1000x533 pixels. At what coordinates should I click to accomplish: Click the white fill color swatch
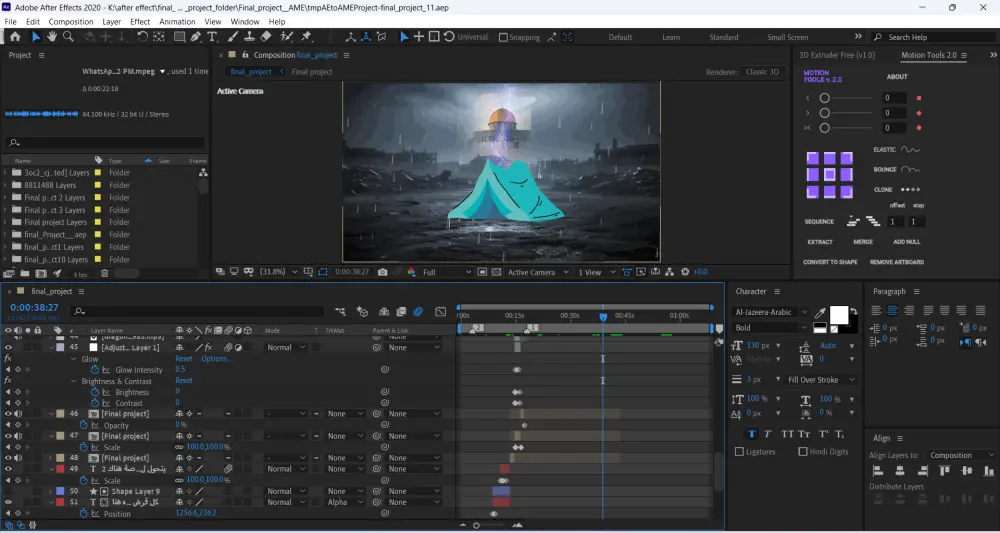(838, 314)
